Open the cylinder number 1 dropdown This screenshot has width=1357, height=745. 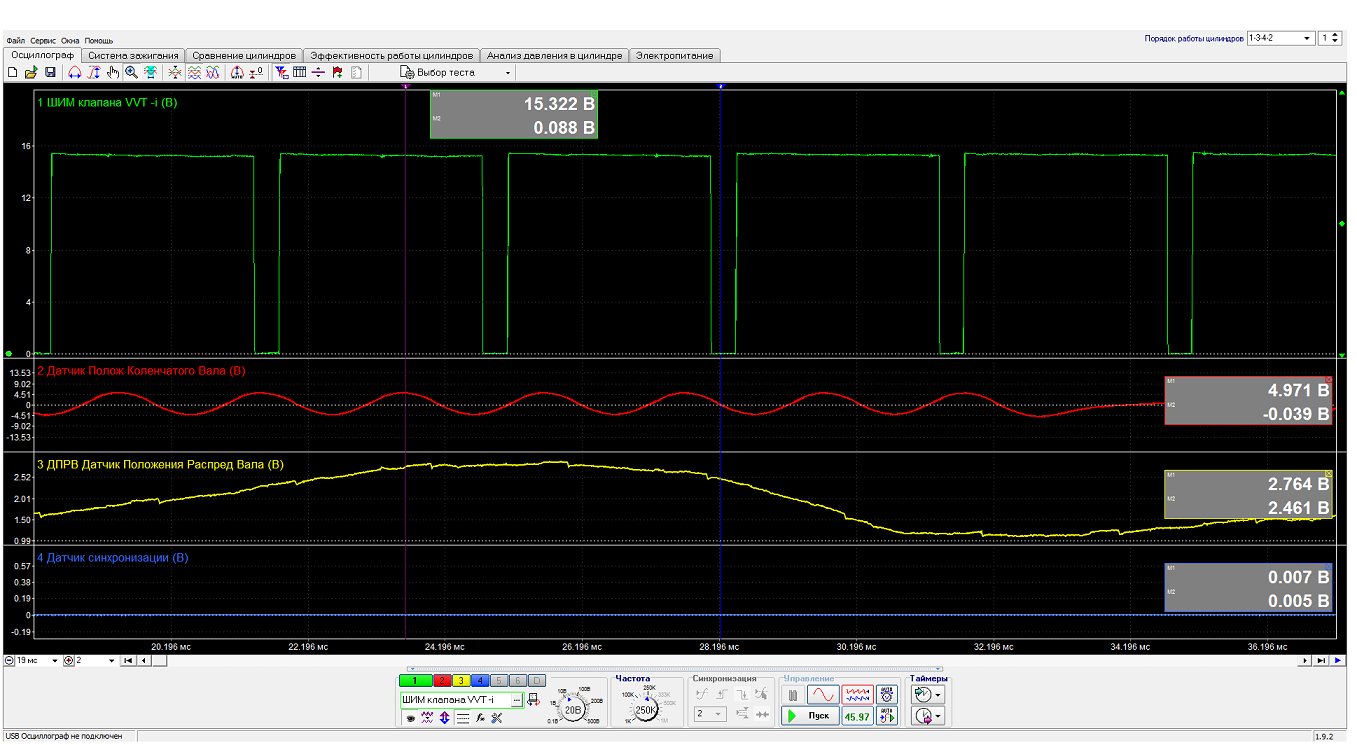[1330, 38]
